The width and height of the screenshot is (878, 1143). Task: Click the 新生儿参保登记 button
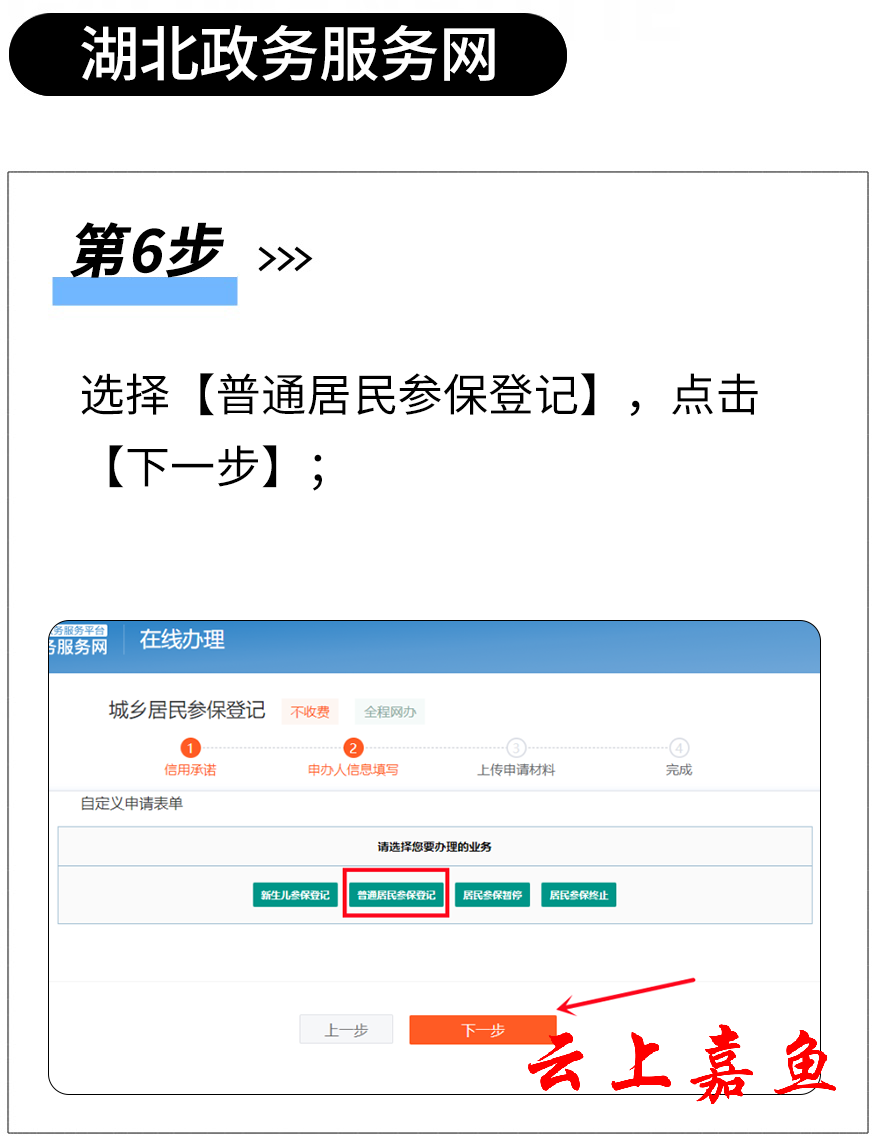295,894
